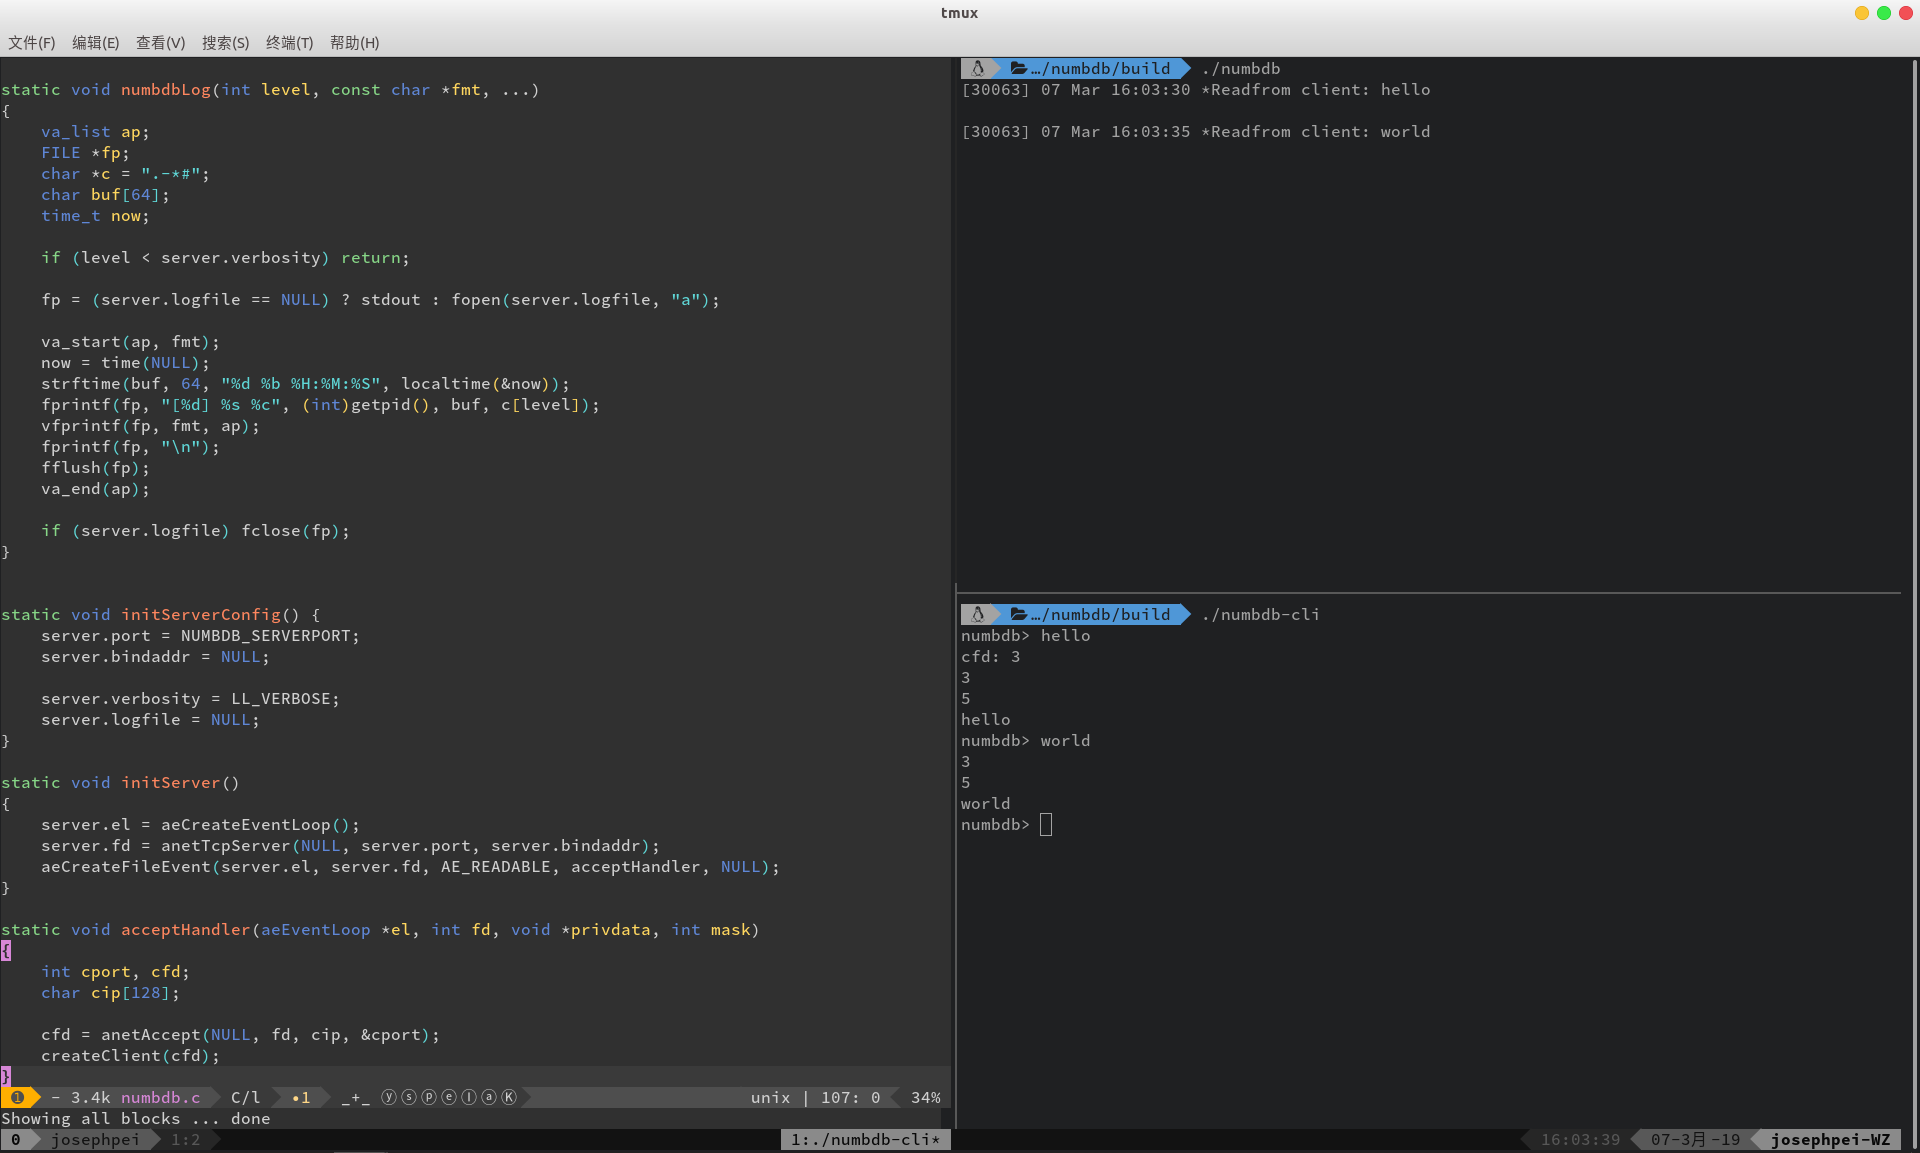Click the 'cfd: 3' output line

point(991,657)
